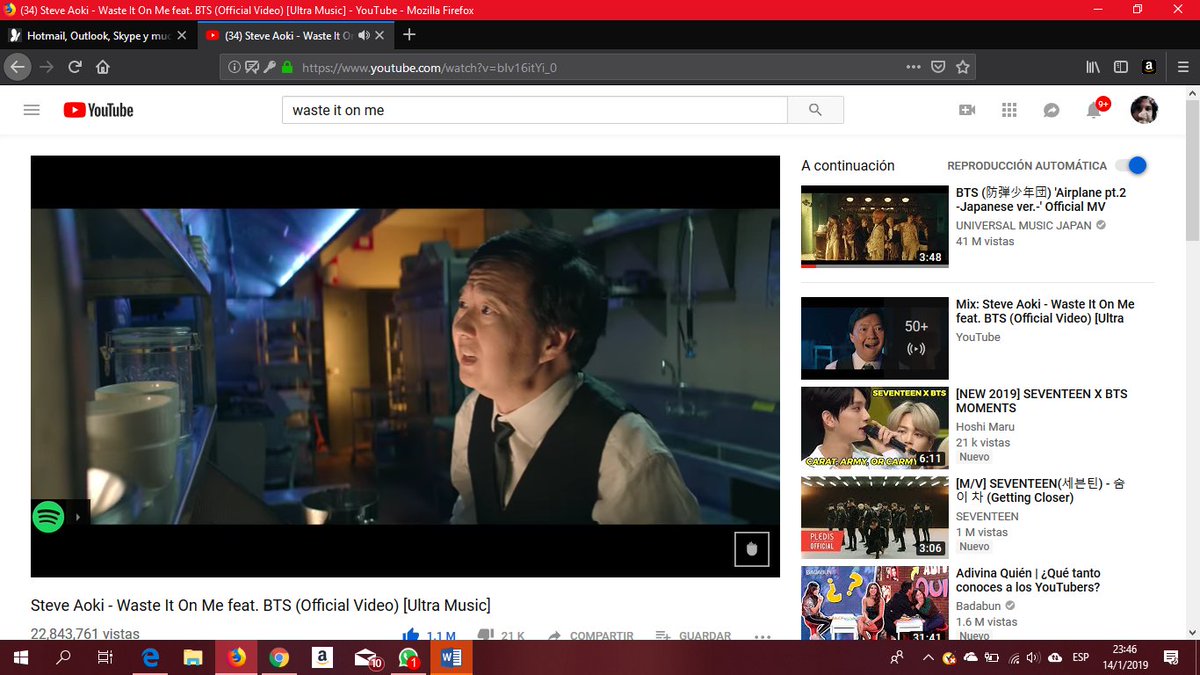Go to YouTube home via logo

click(x=98, y=110)
